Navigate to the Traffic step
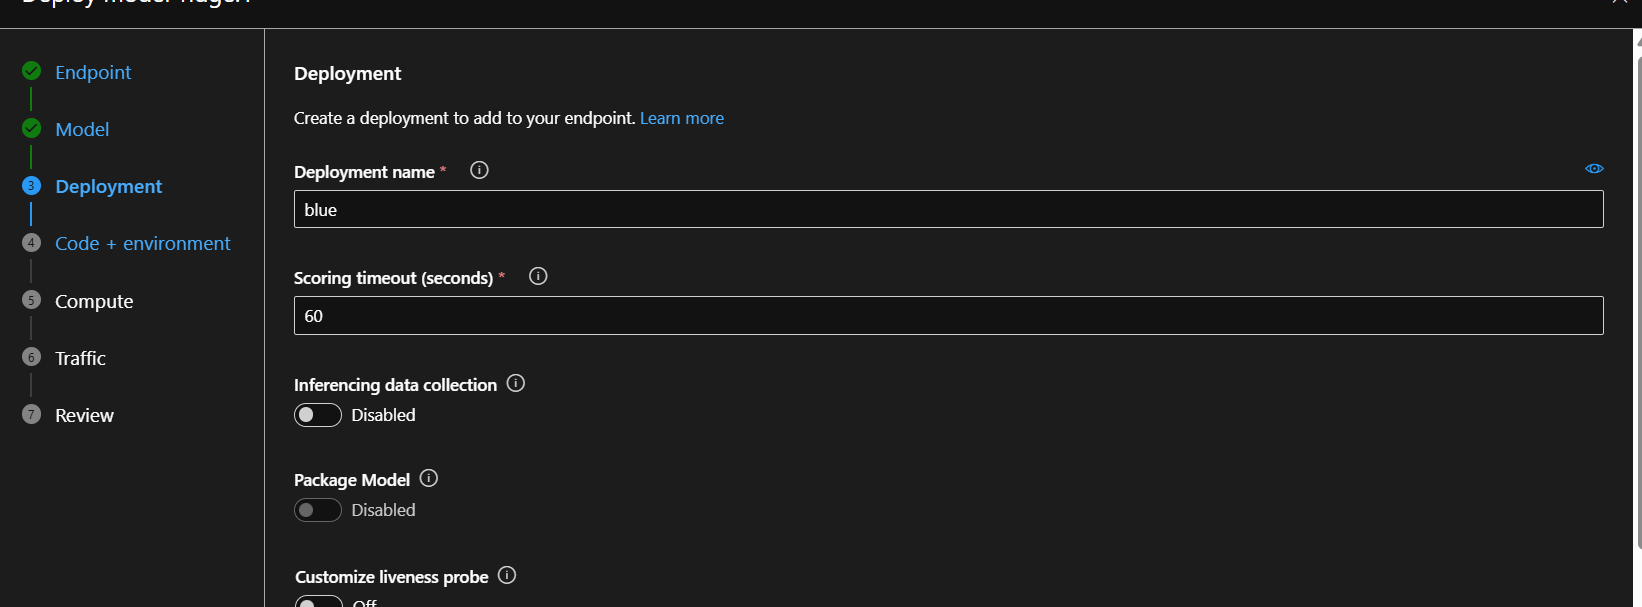This screenshot has width=1642, height=607. coord(80,358)
